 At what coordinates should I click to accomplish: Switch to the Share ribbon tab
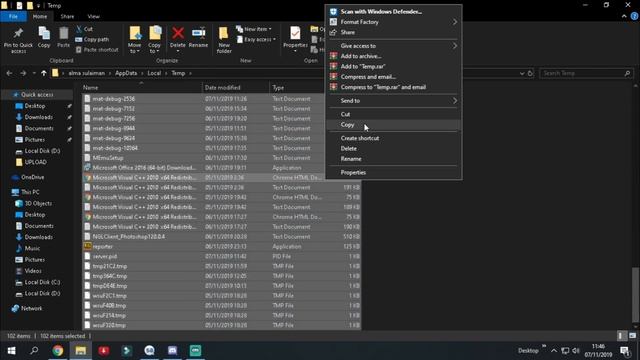(67, 16)
